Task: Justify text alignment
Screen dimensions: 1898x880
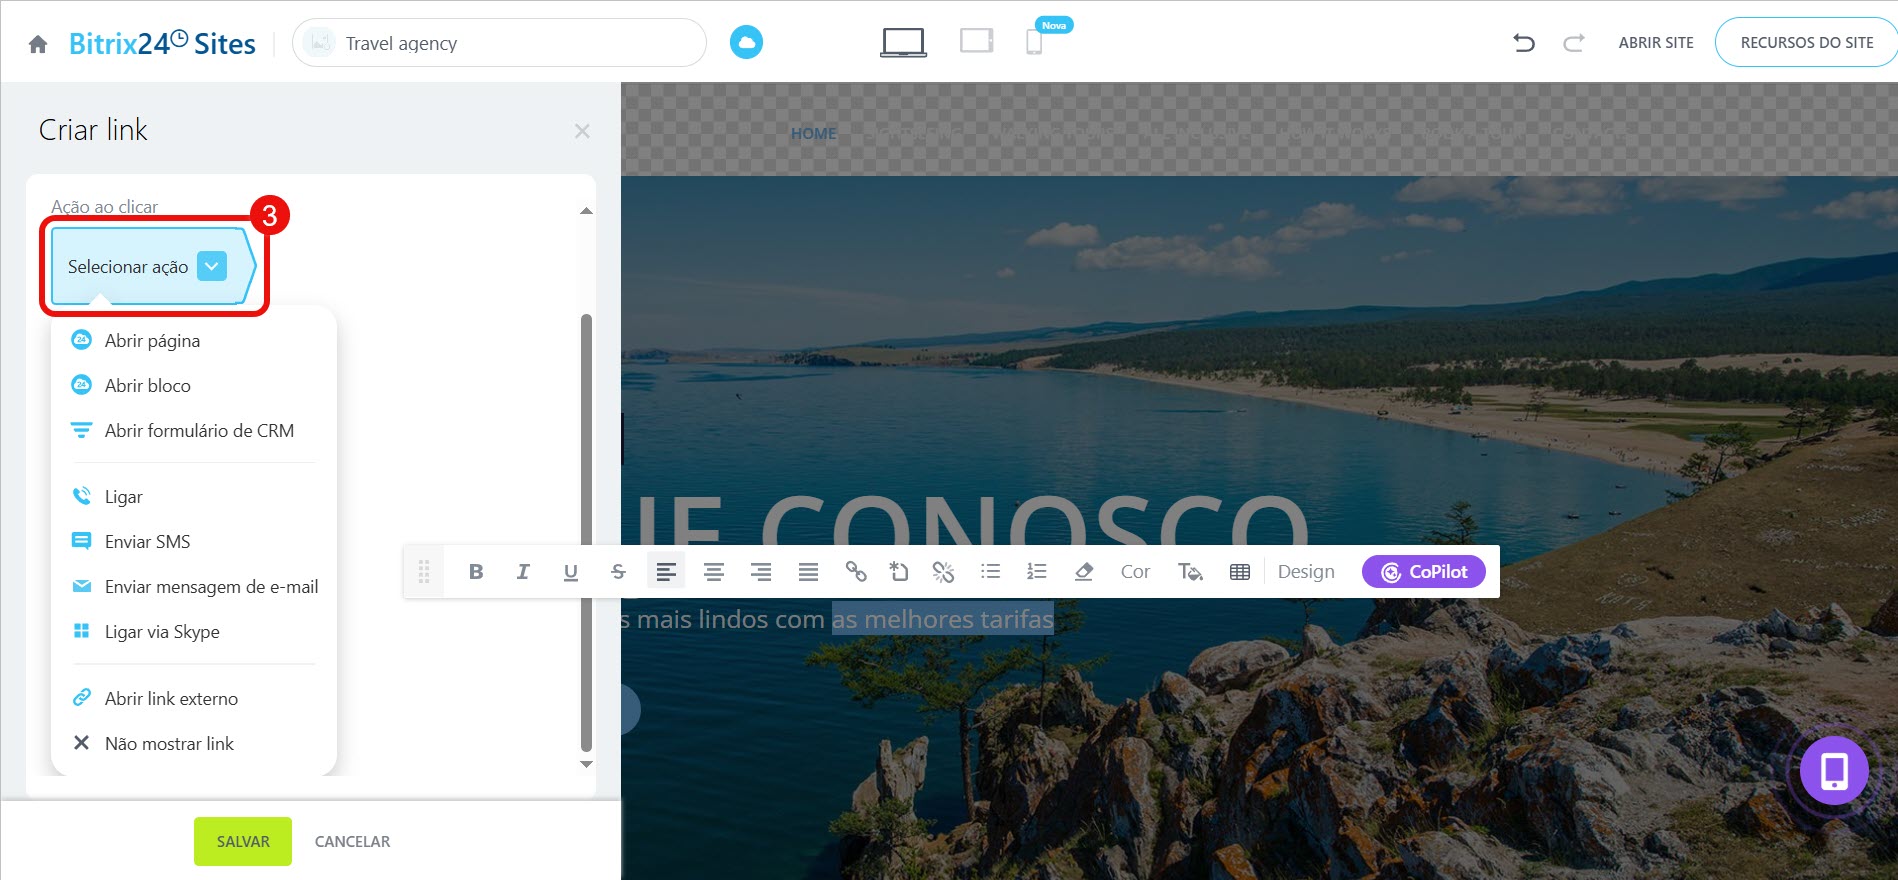Action: pos(808,572)
